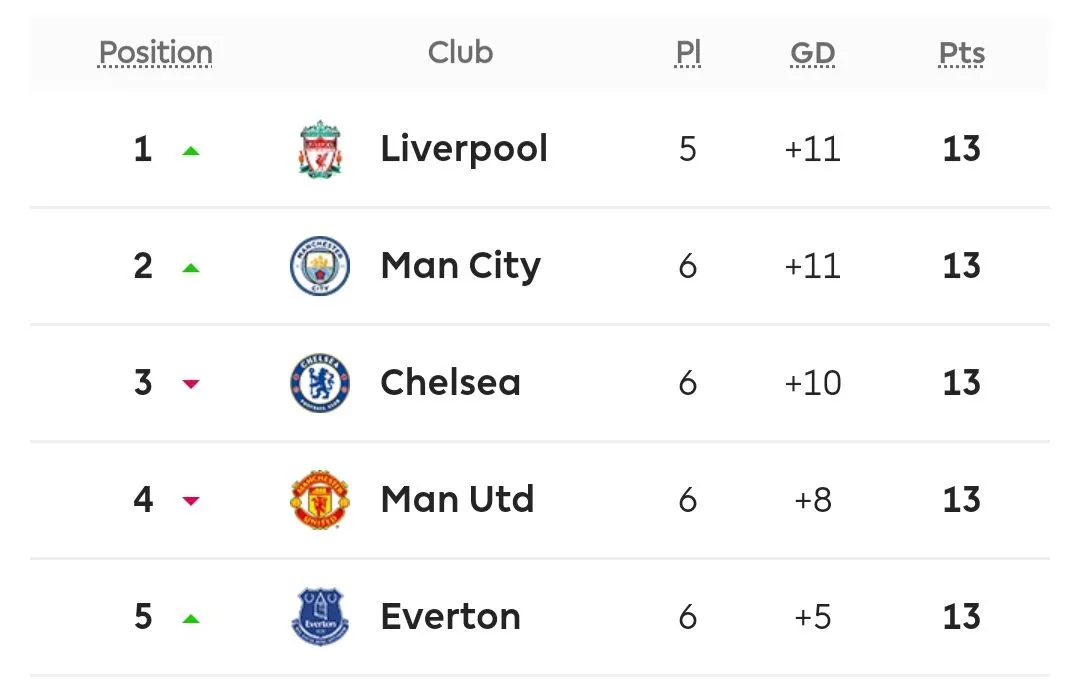Click the Man Utd club badge

(320, 500)
